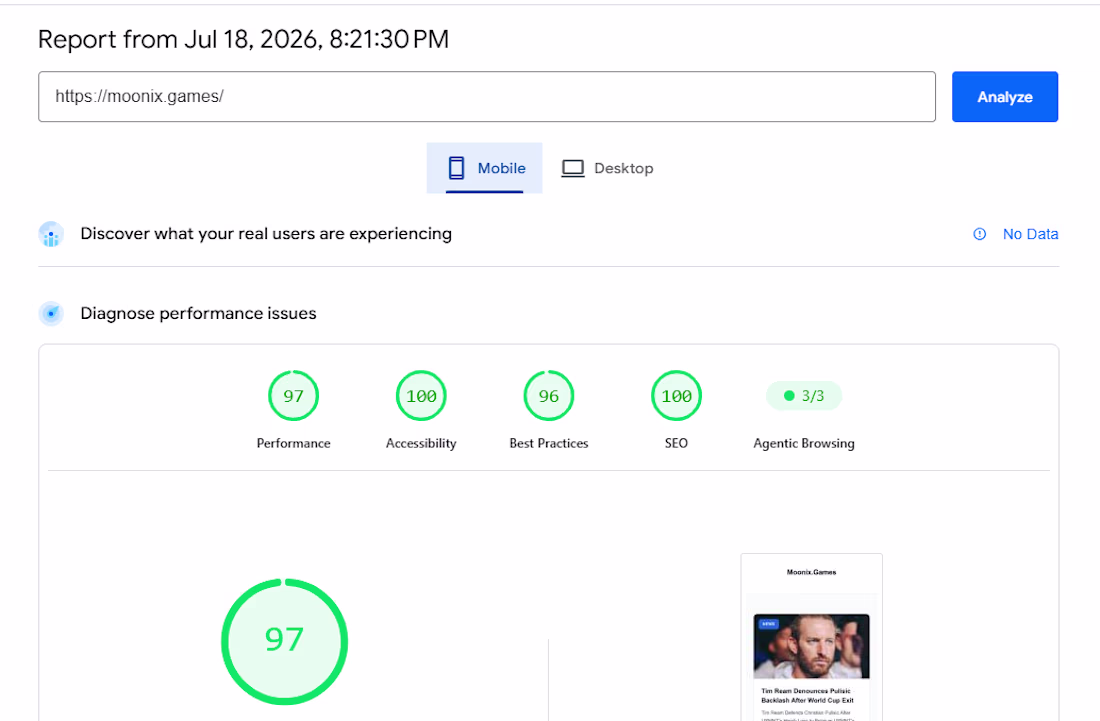Open the moonix.games page screenshot thumbnail
1100x721 pixels.
[x=812, y=637]
